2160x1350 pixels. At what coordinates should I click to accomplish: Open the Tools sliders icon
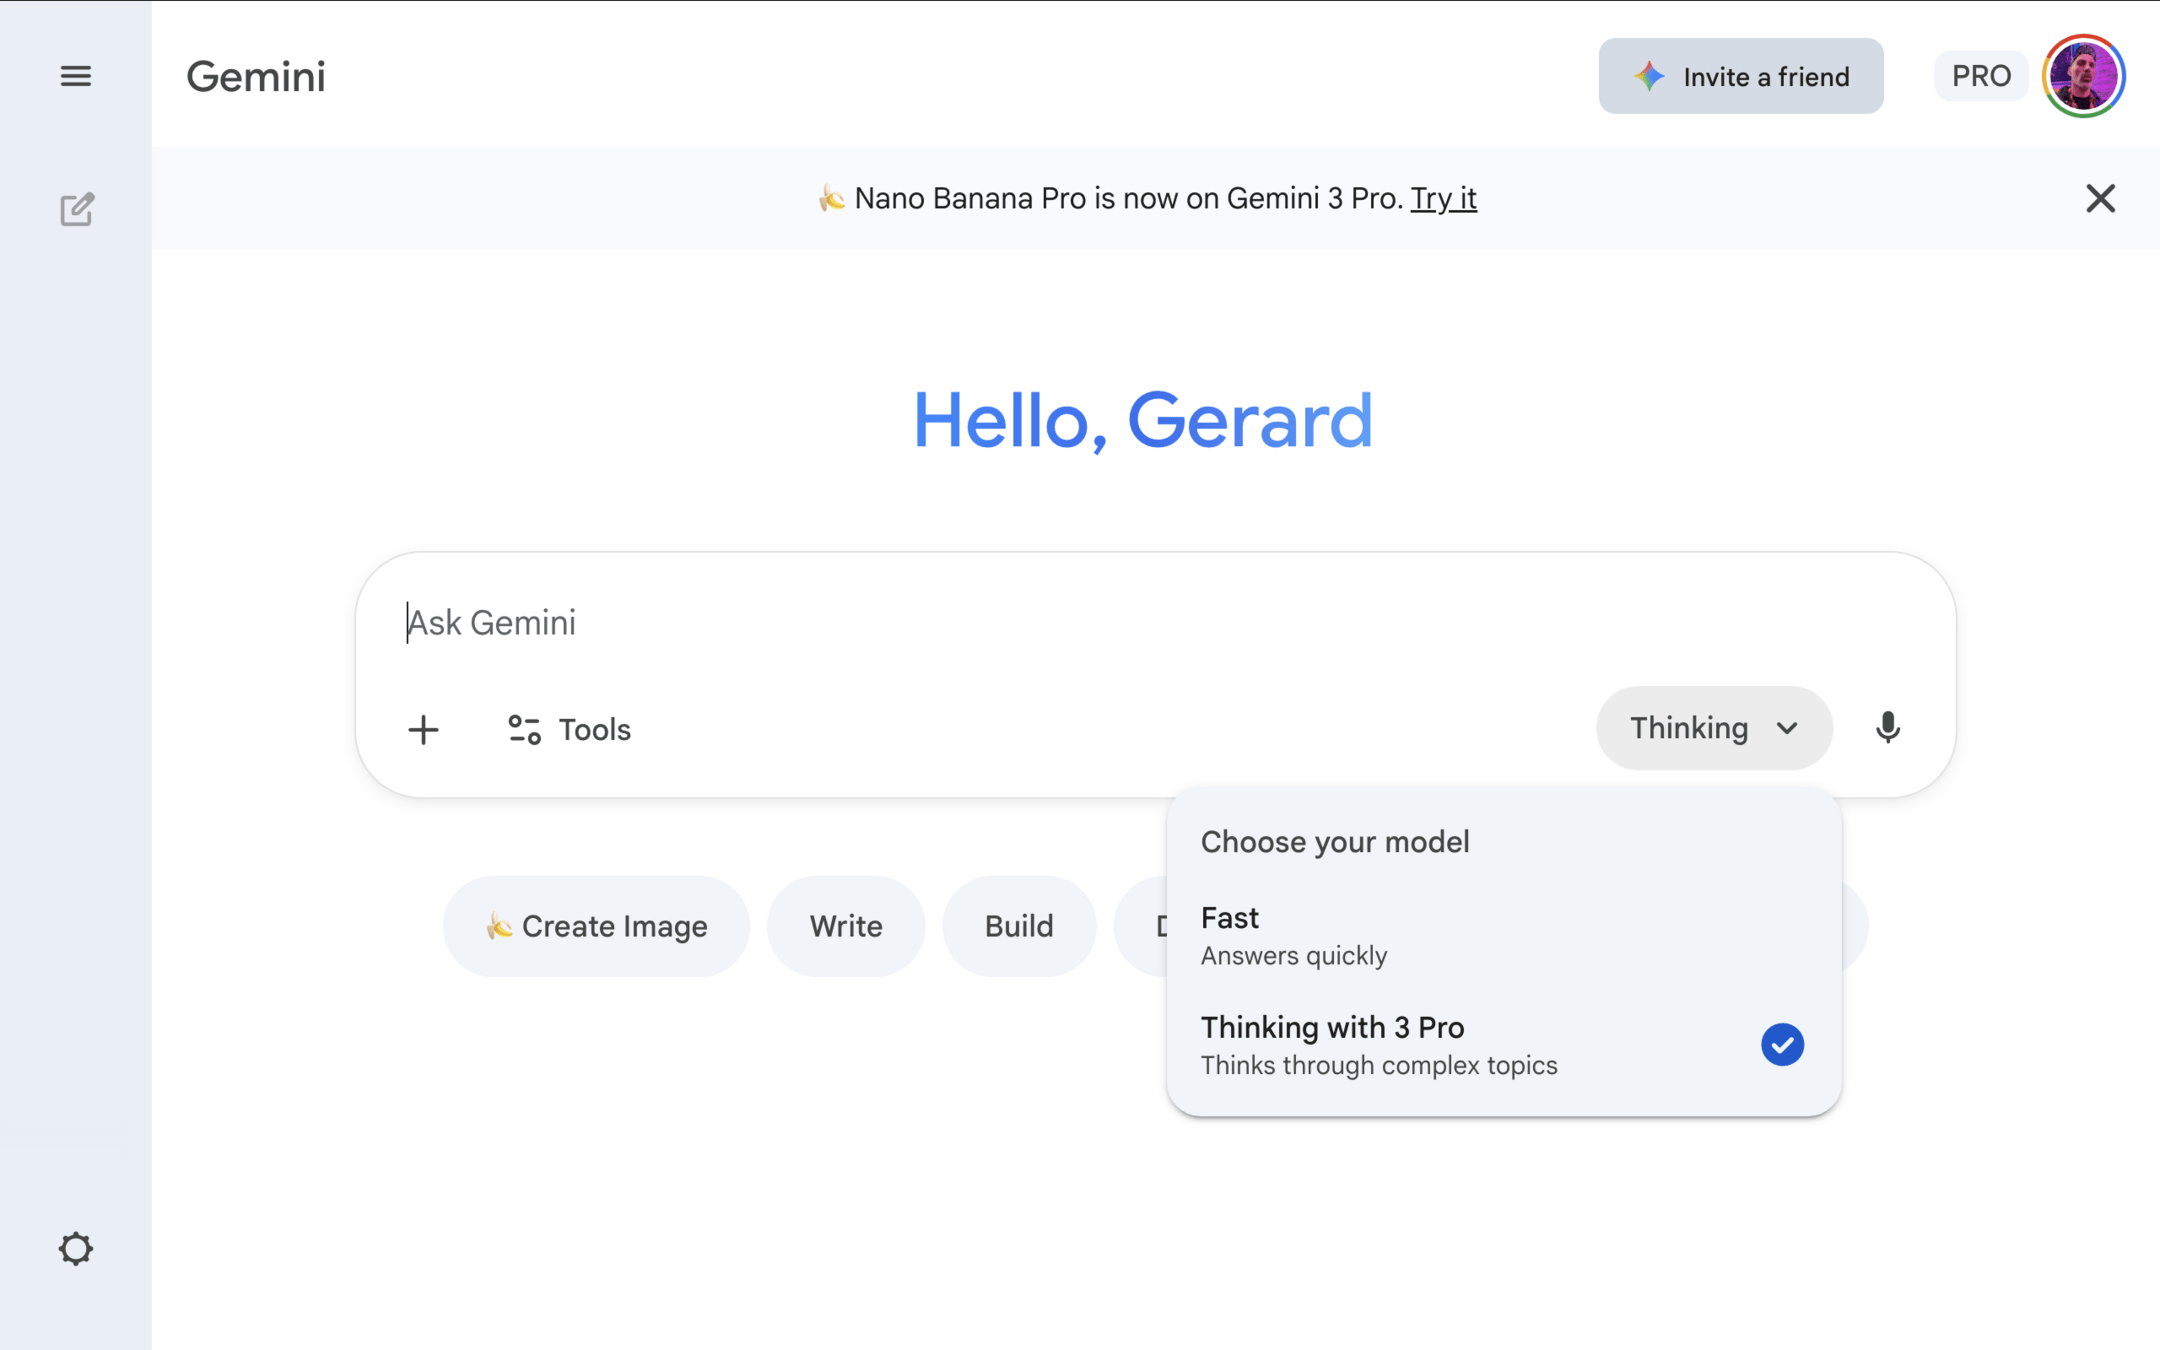point(524,729)
